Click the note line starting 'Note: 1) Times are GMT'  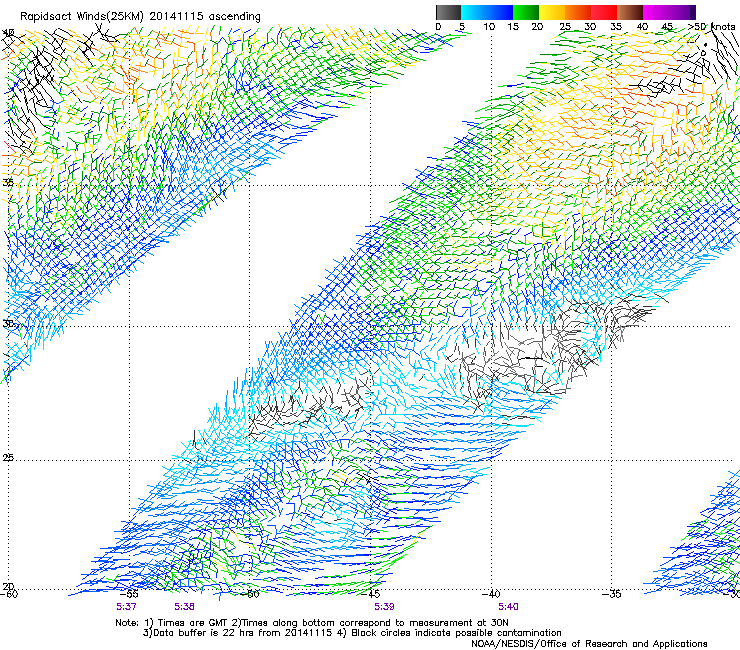[x=312, y=623]
